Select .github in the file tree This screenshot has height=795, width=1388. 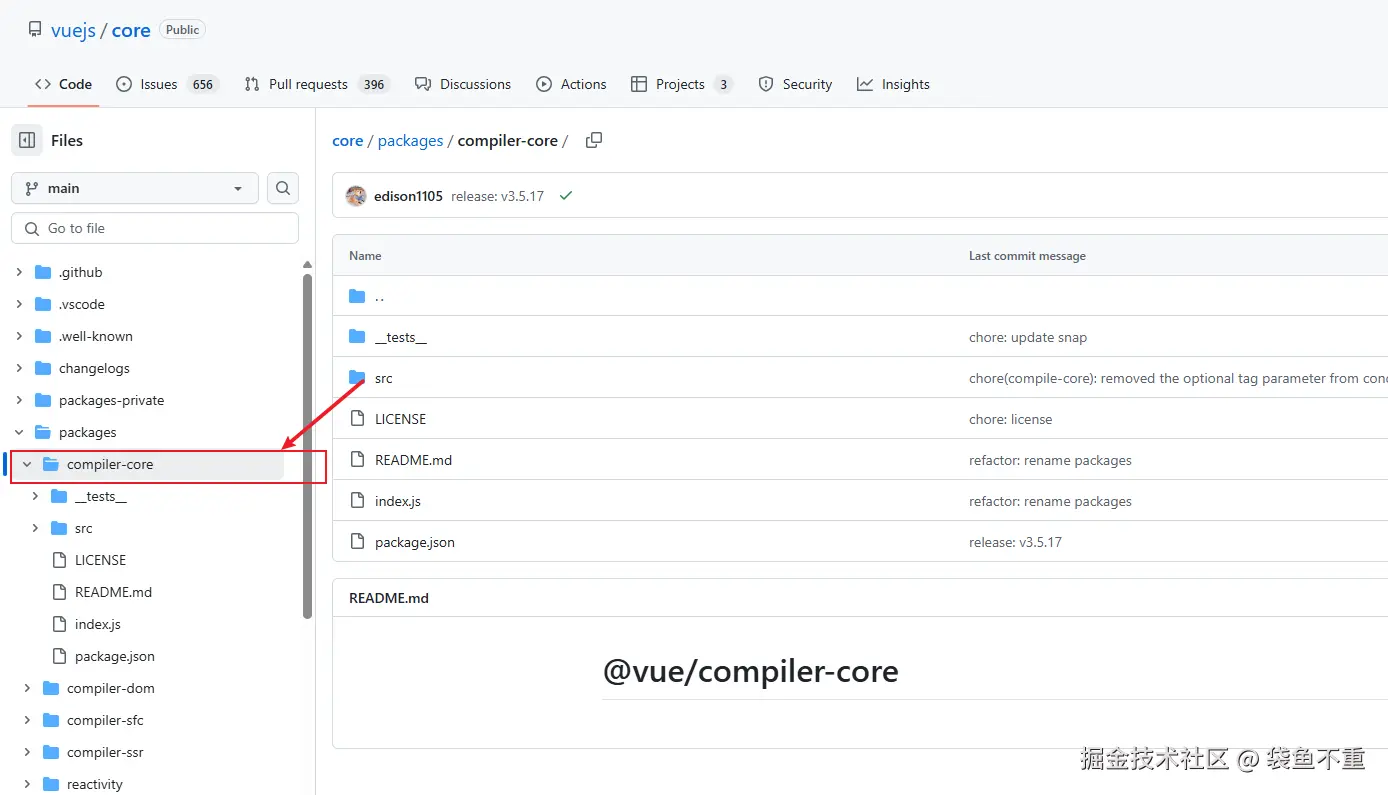coord(80,272)
